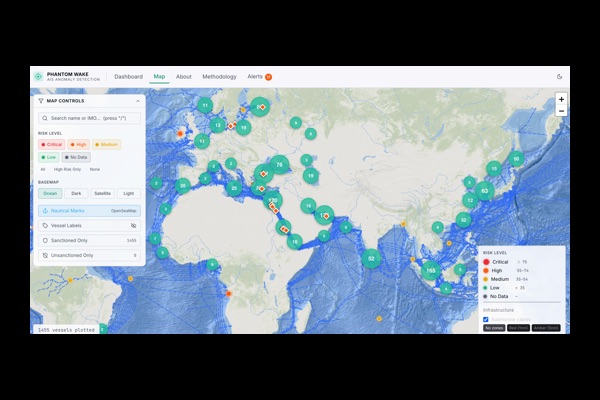Viewport: 600px width, 400px height.
Task: Click the Phantom Wake logo icon
Action: click(38, 76)
